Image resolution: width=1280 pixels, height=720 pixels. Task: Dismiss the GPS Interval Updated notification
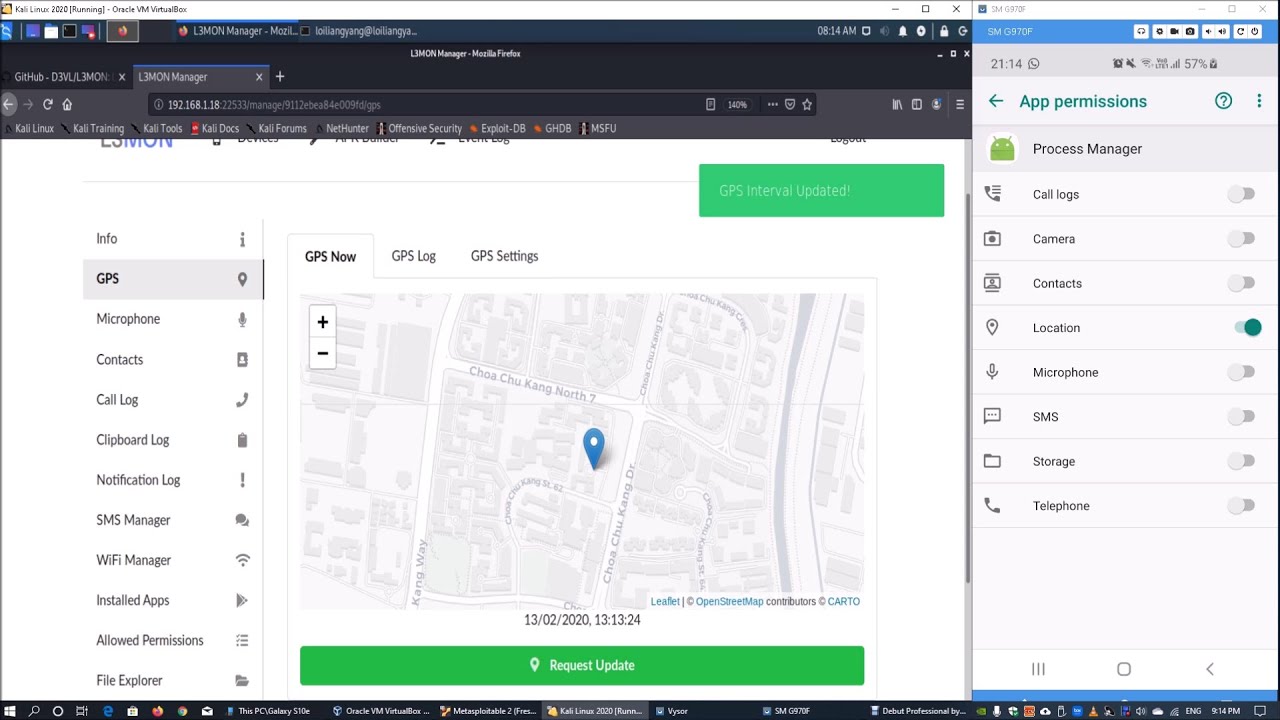[821, 190]
